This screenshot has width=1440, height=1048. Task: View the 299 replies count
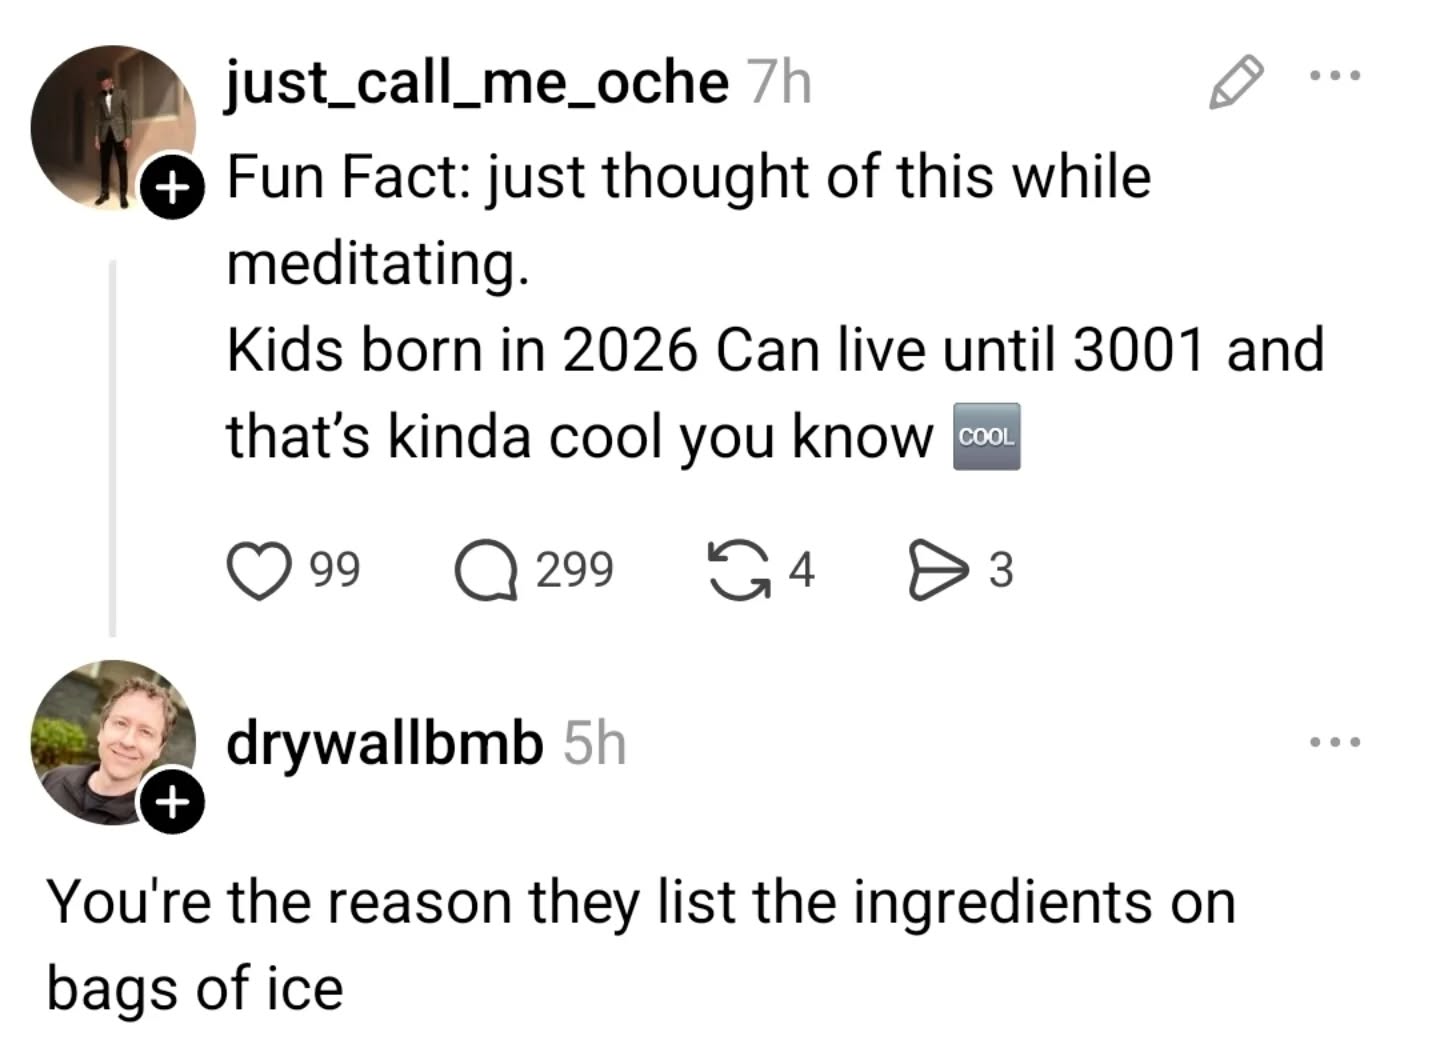pos(575,570)
